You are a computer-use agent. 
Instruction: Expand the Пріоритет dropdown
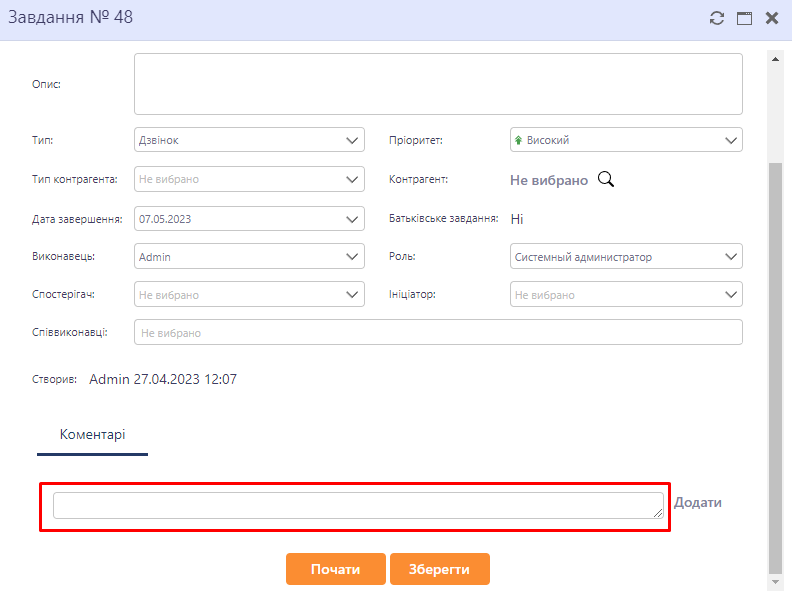[x=626, y=140]
